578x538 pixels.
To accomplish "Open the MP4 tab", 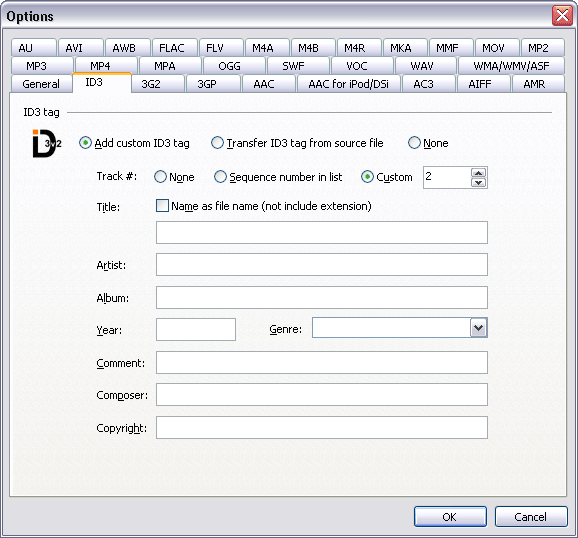I will point(106,65).
